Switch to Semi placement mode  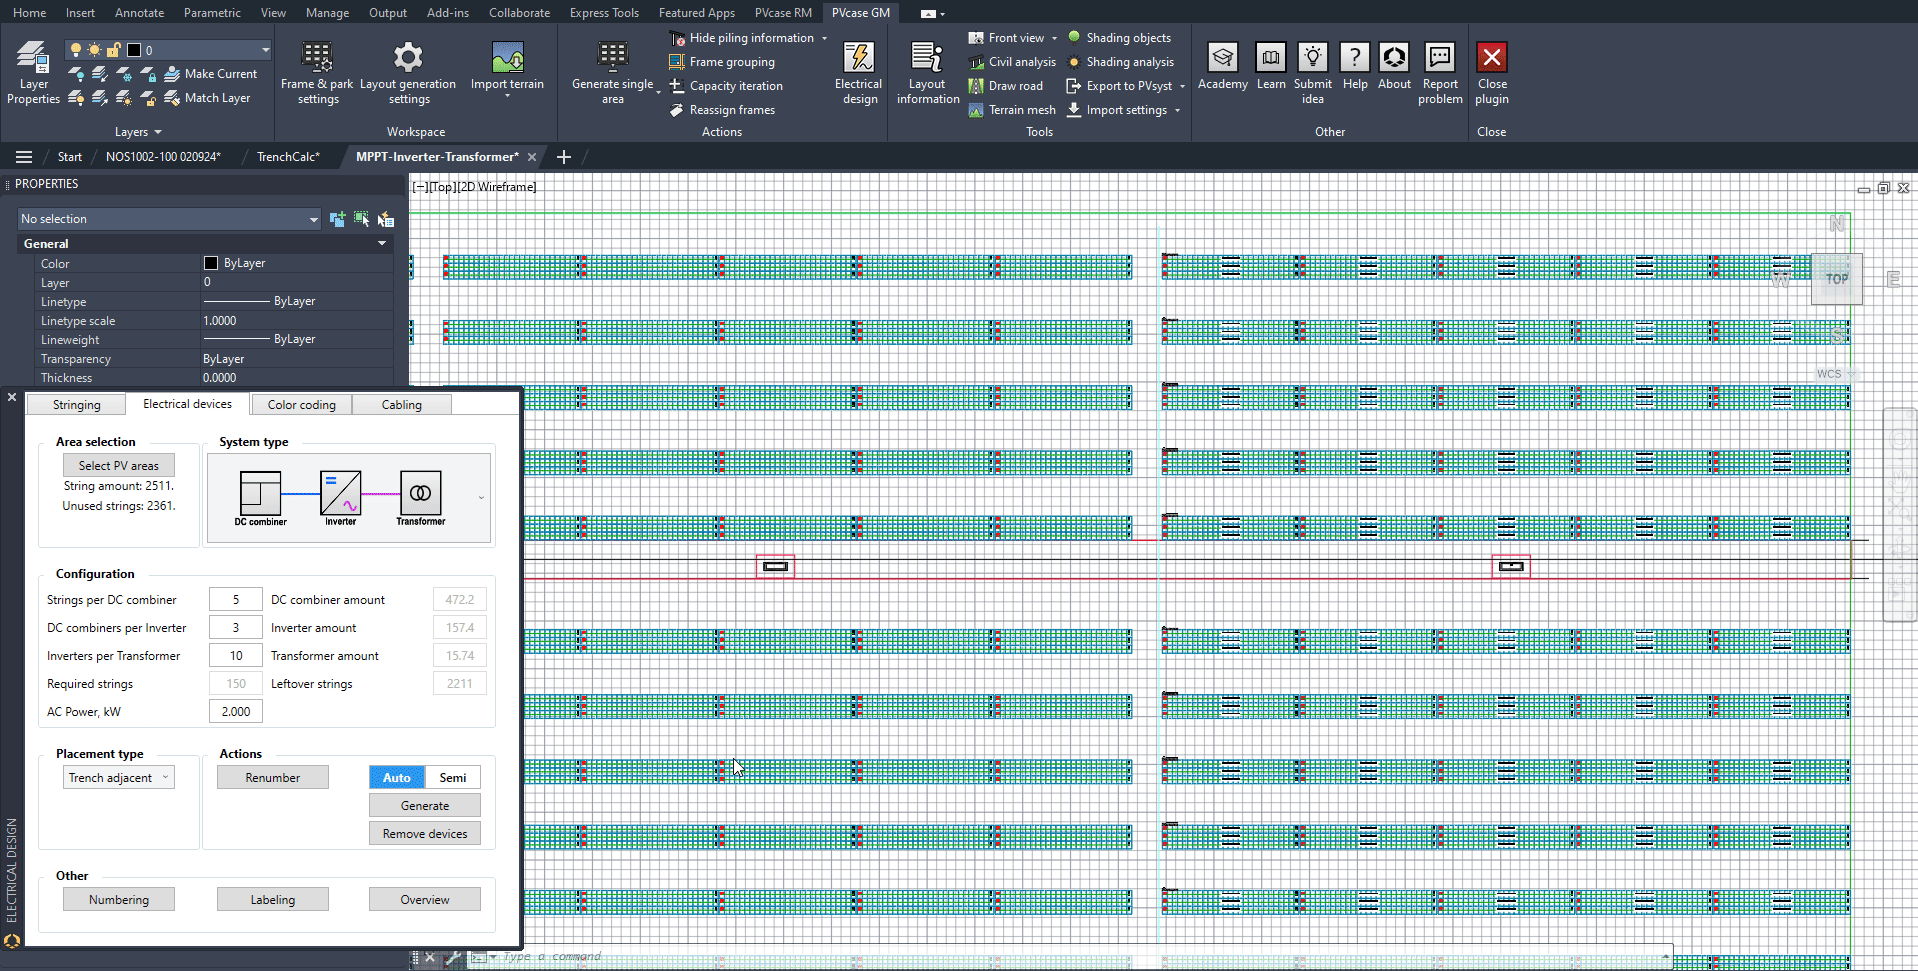(x=452, y=778)
